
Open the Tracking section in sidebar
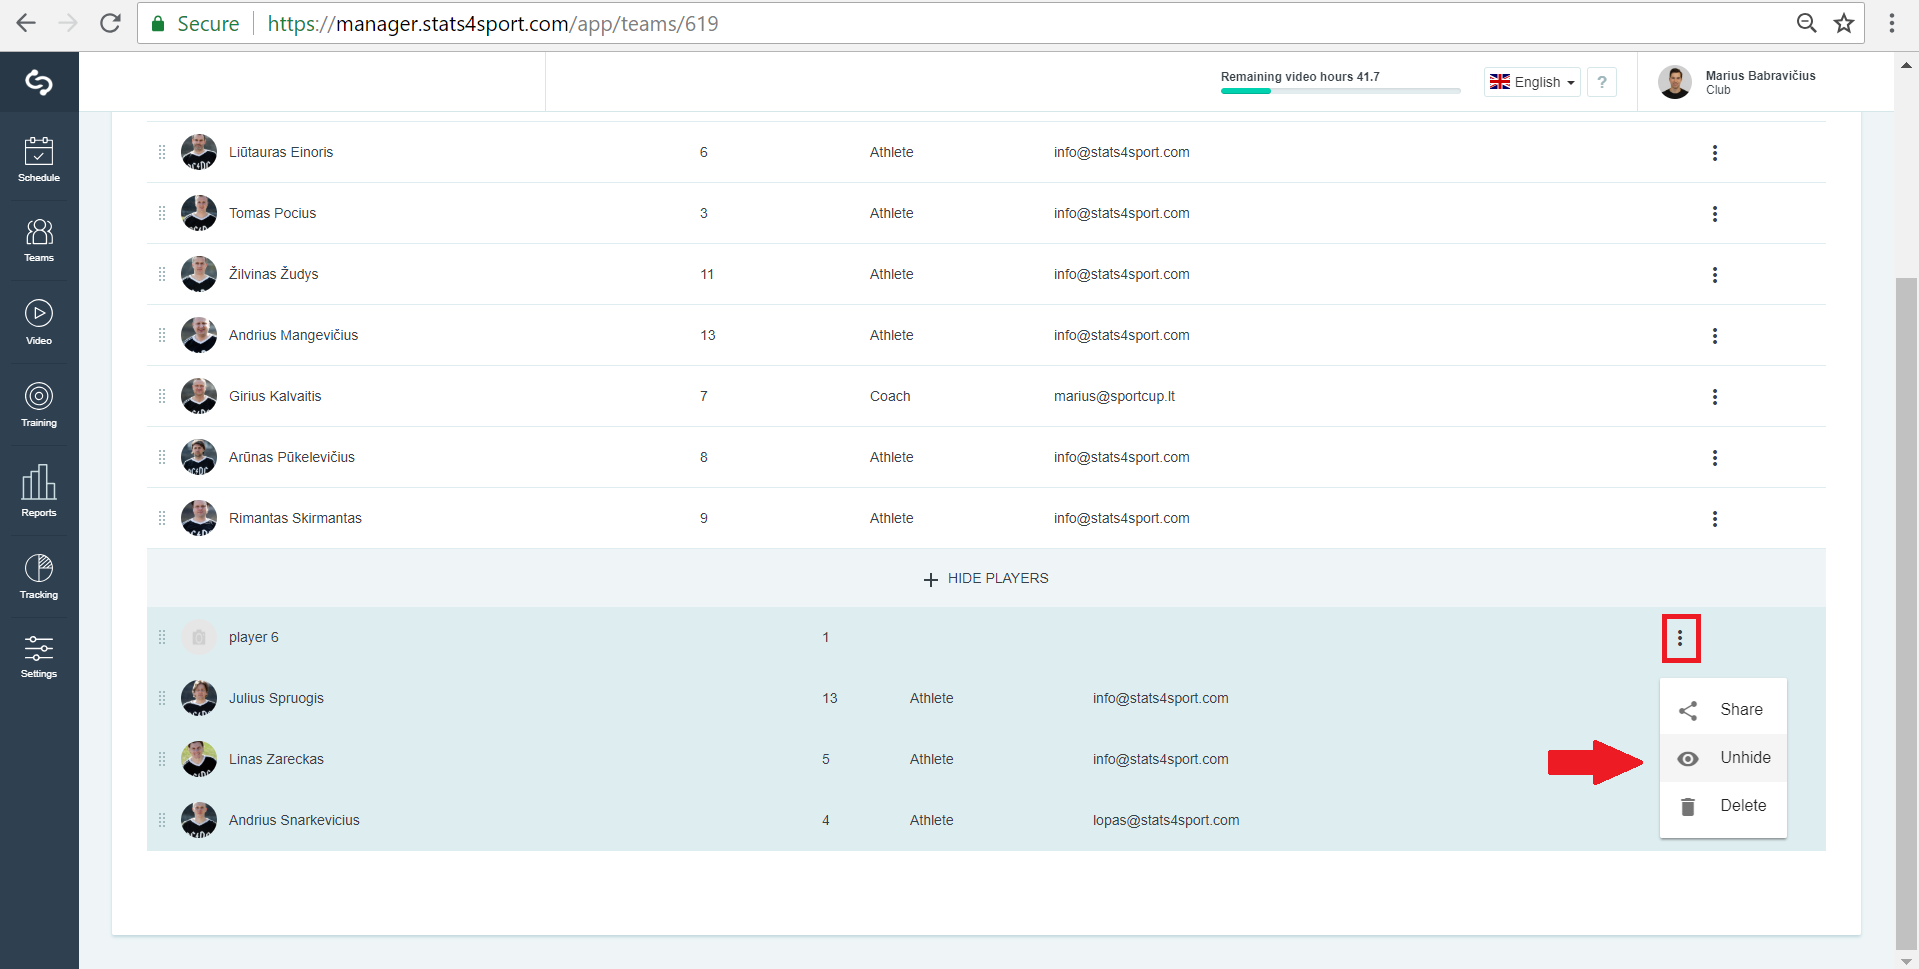point(39,576)
